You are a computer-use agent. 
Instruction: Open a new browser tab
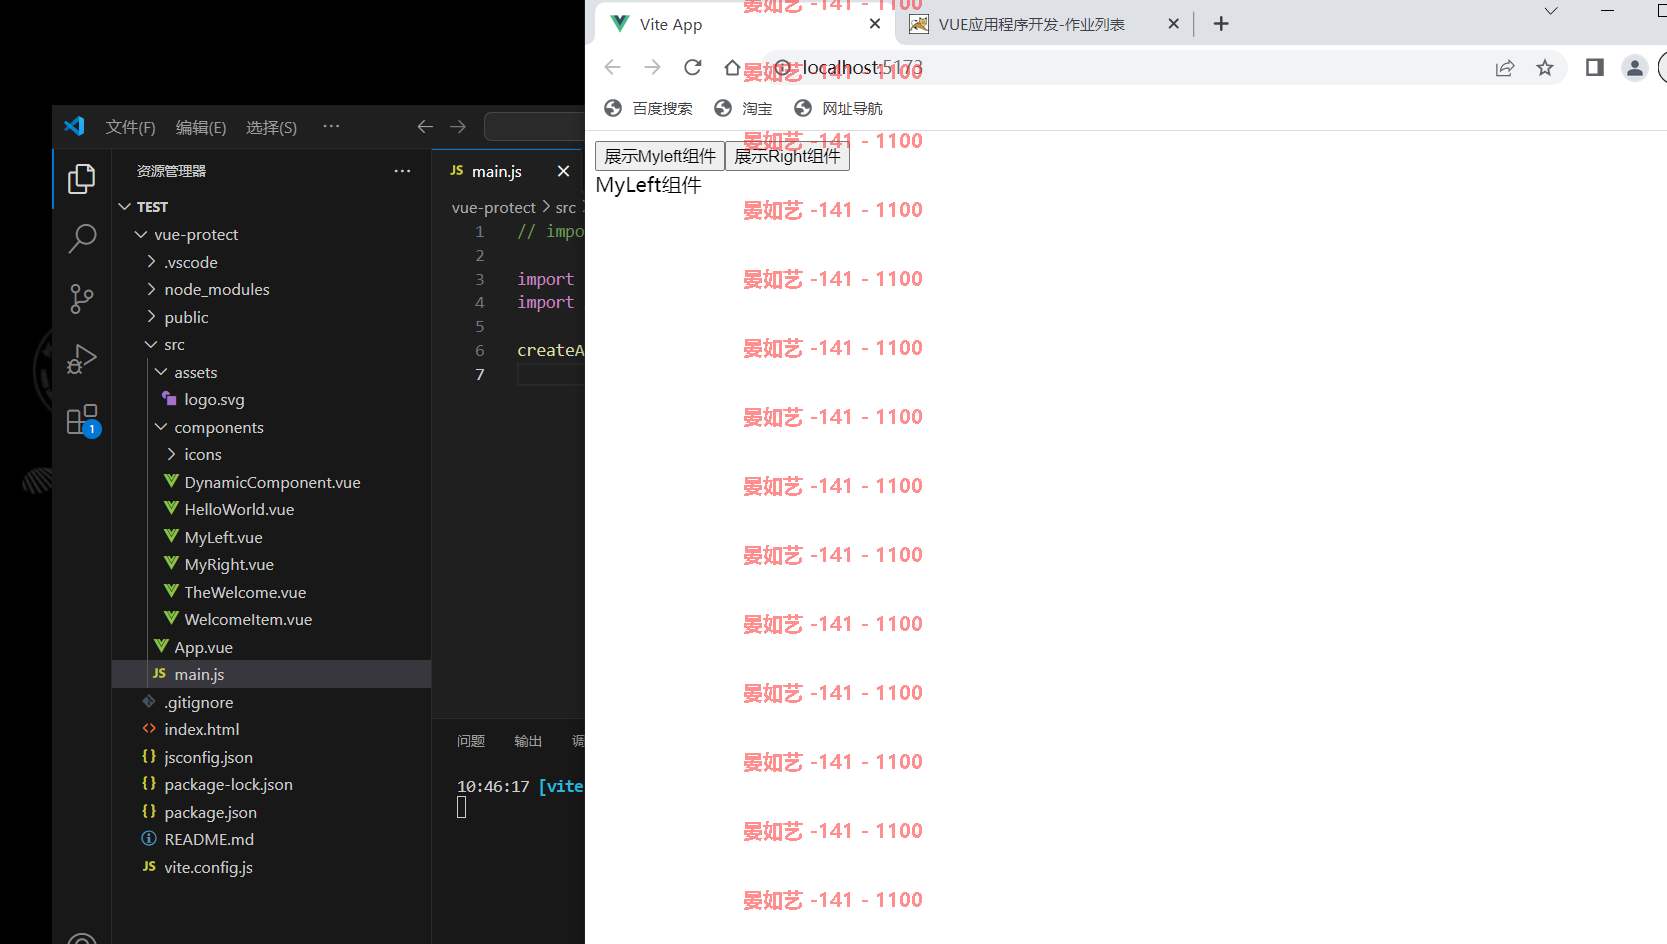coord(1221,23)
